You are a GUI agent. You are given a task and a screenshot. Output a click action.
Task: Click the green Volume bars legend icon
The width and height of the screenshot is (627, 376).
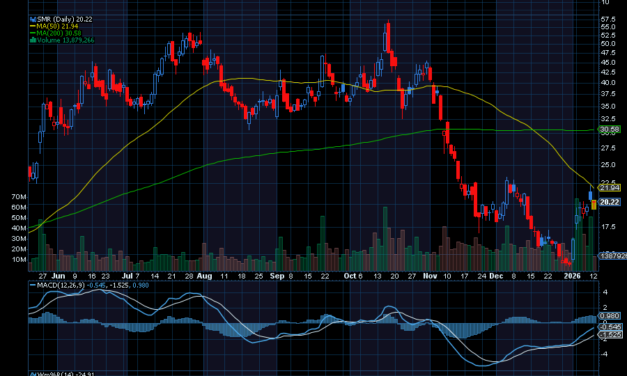point(33,40)
